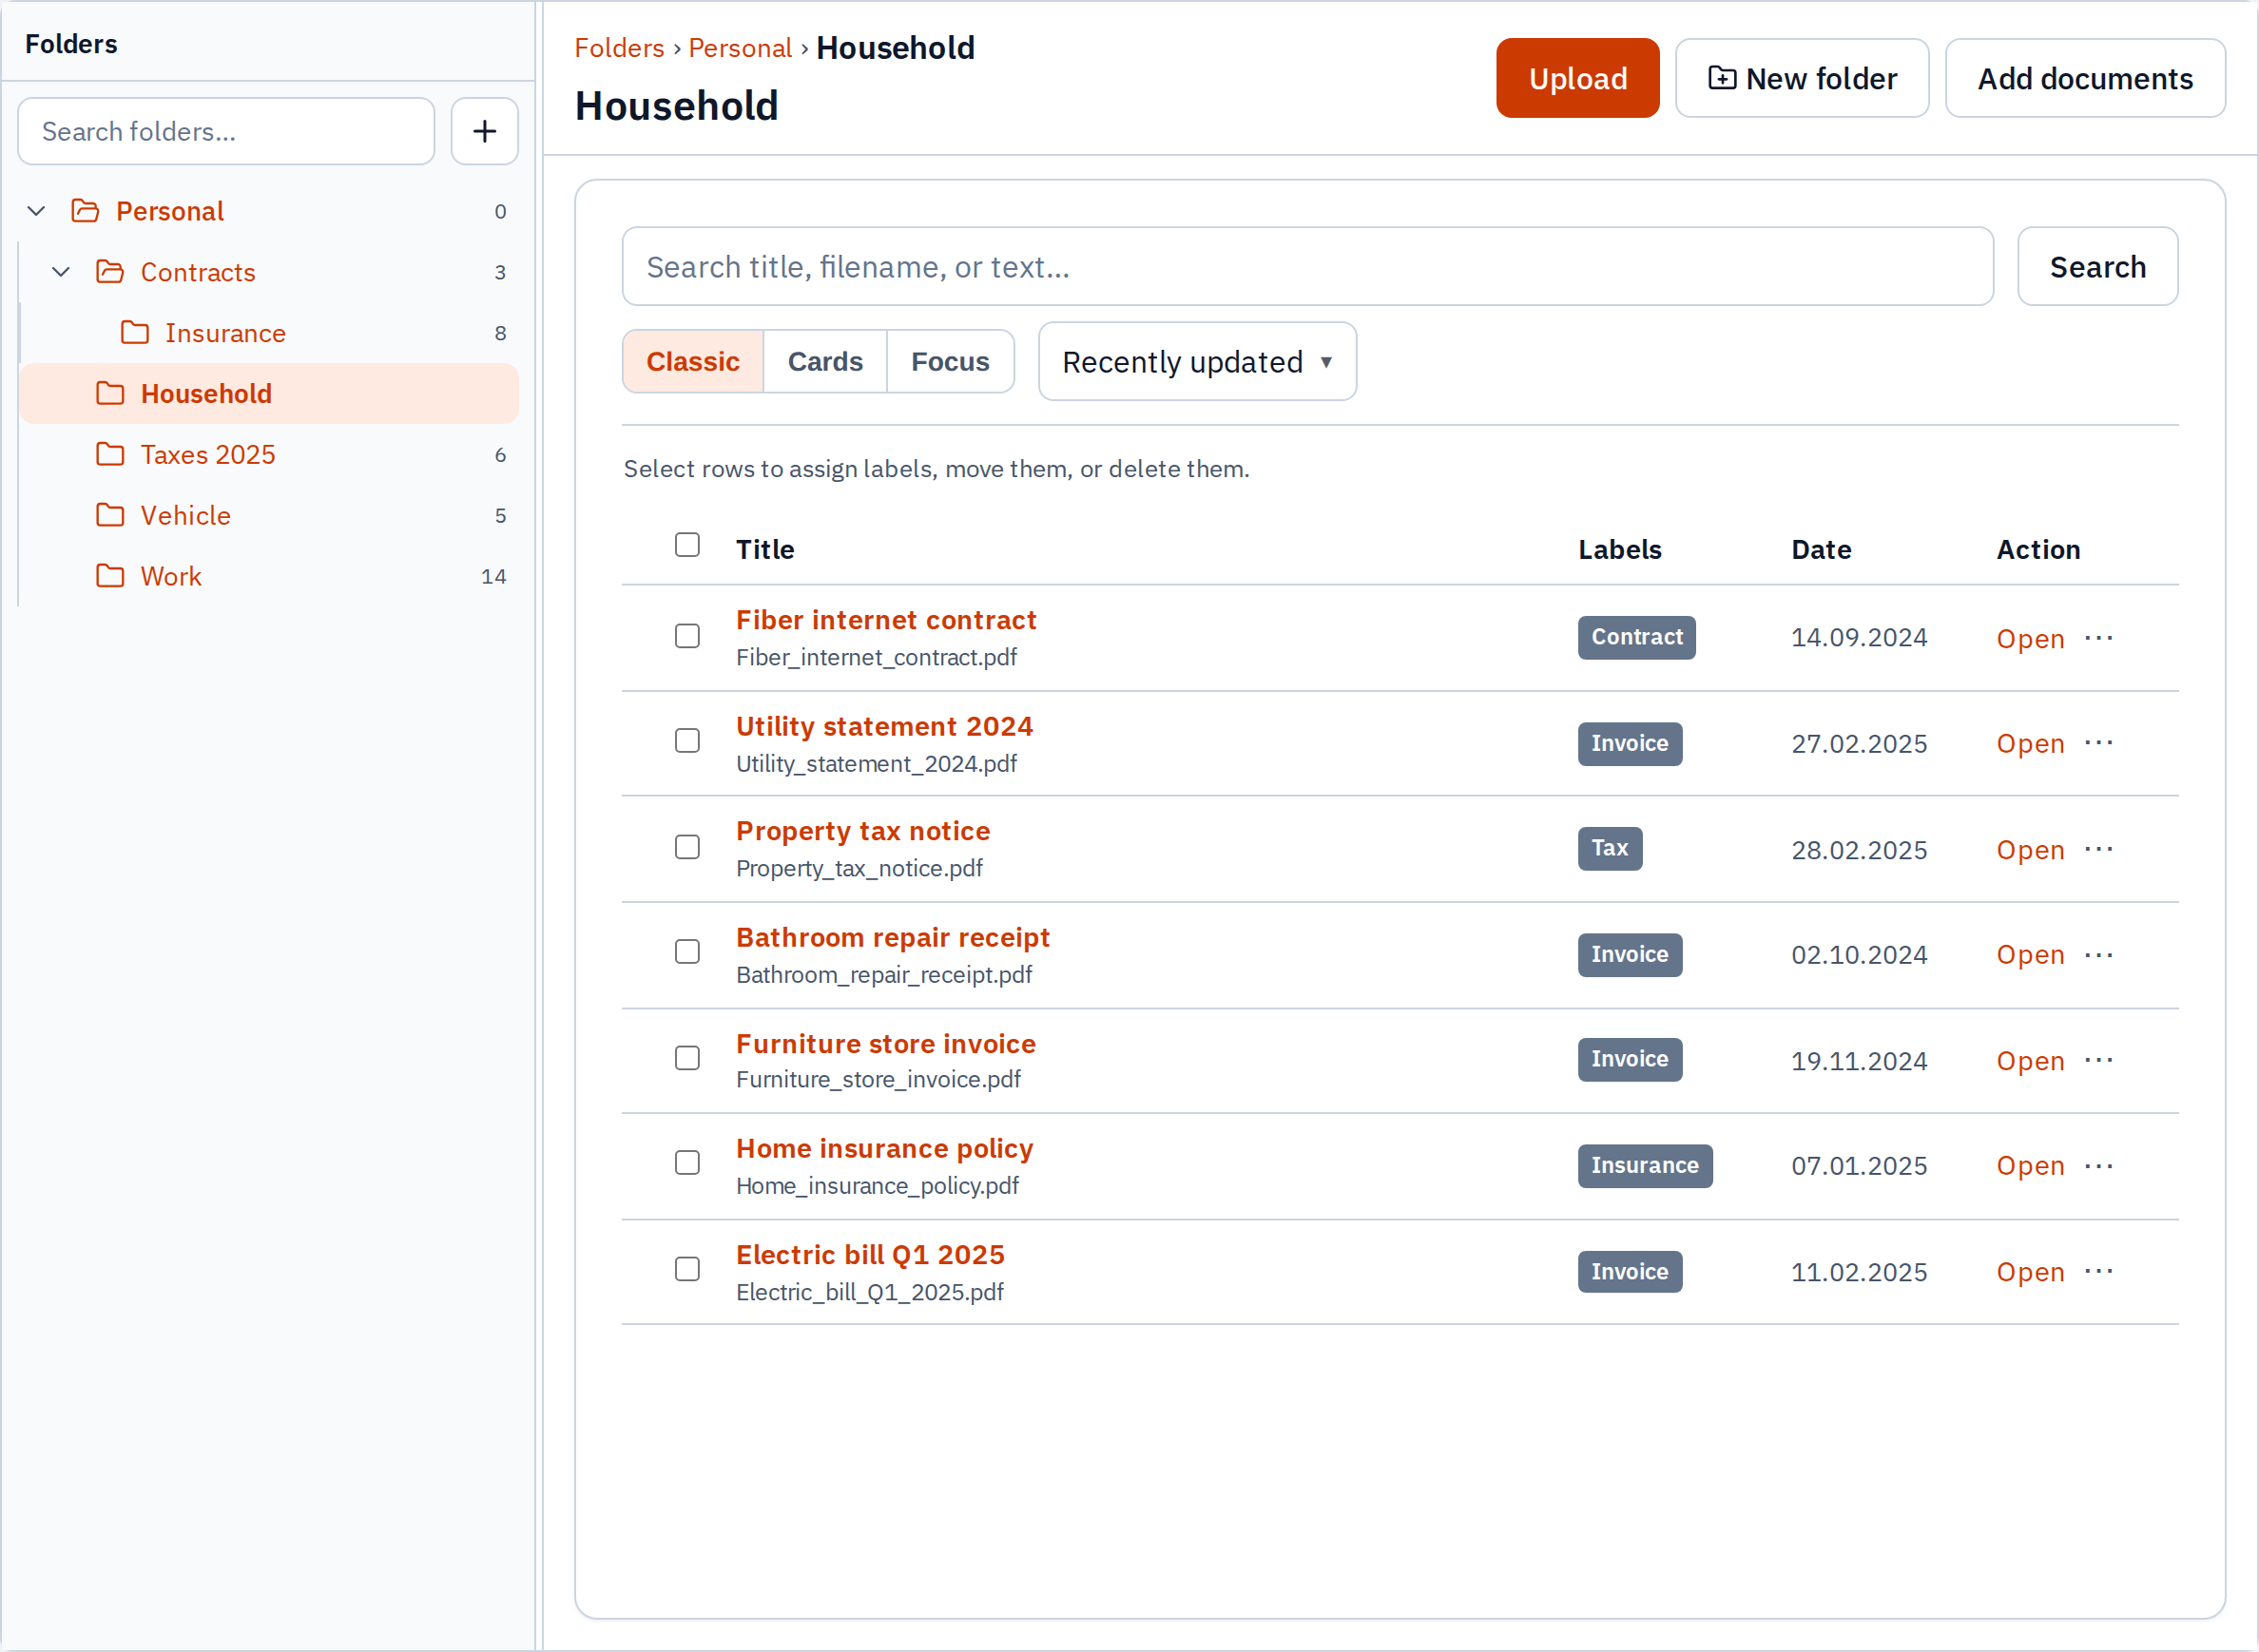Check the Fiber internet contract row
Image resolution: width=2259 pixels, height=1652 pixels.
[x=687, y=636]
